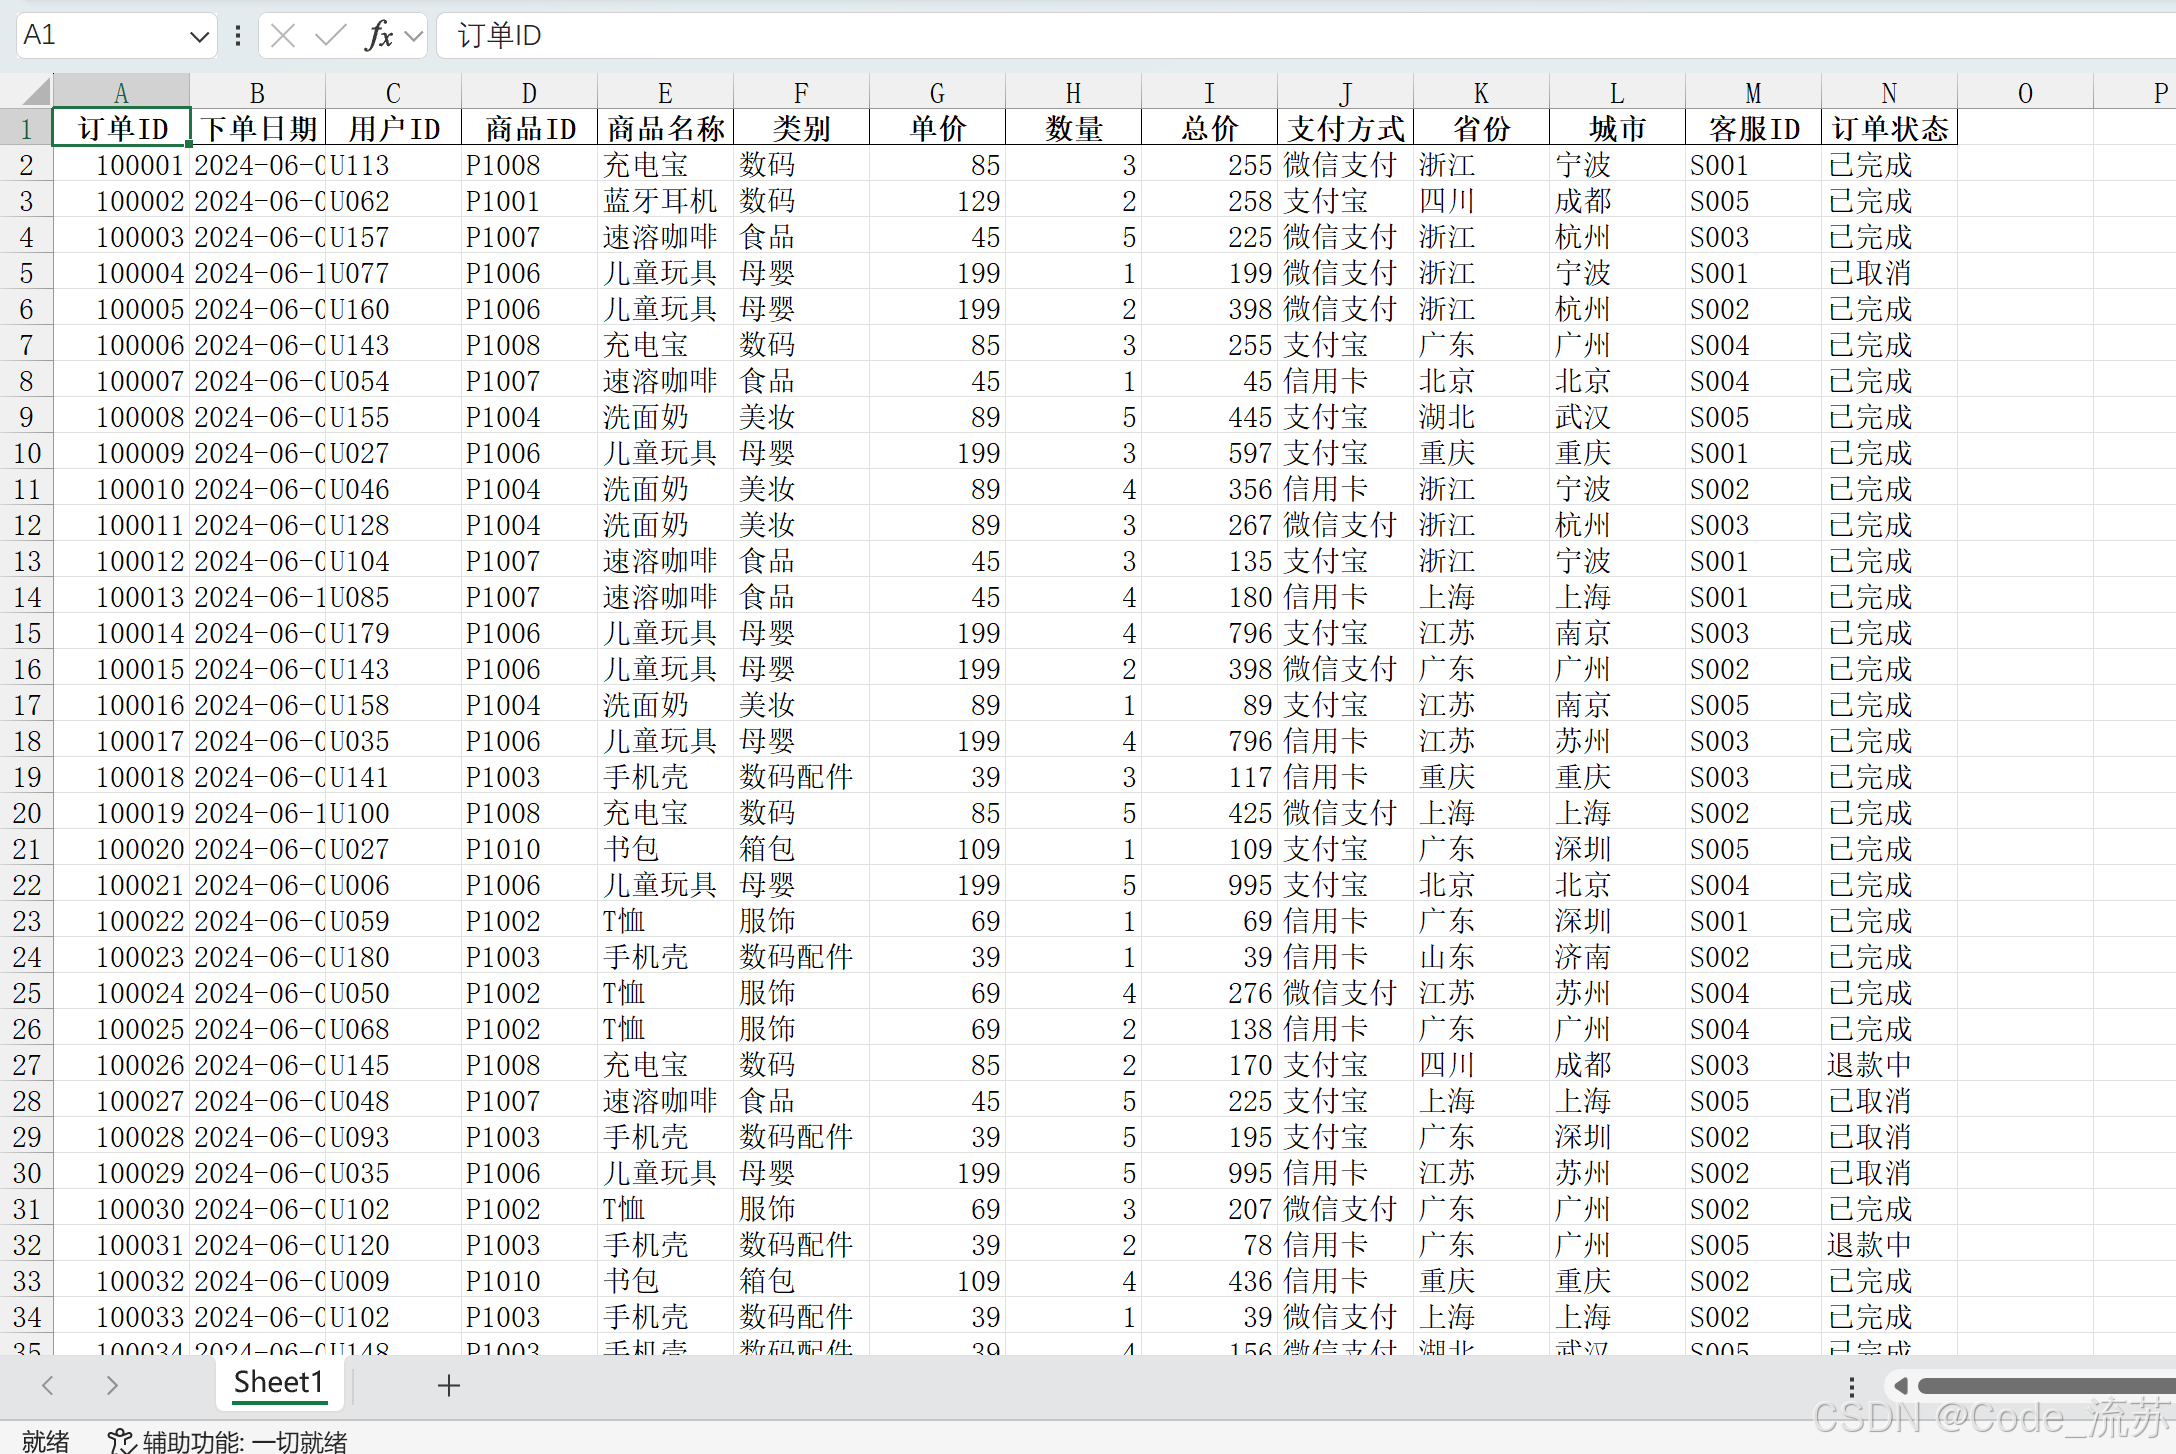Click user ID U046 cell
The image size is (2176, 1454).
click(x=393, y=489)
